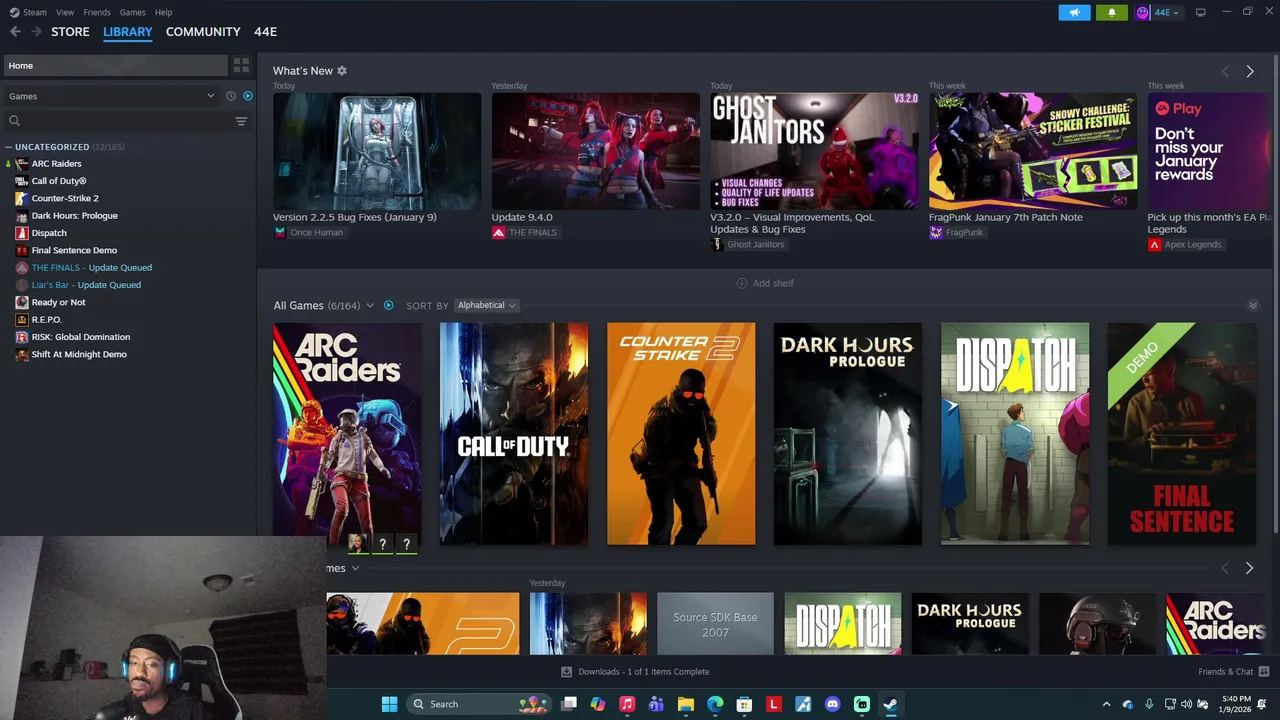The width and height of the screenshot is (1280, 720).
Task: Open the 44E profile tab
Action: click(265, 32)
